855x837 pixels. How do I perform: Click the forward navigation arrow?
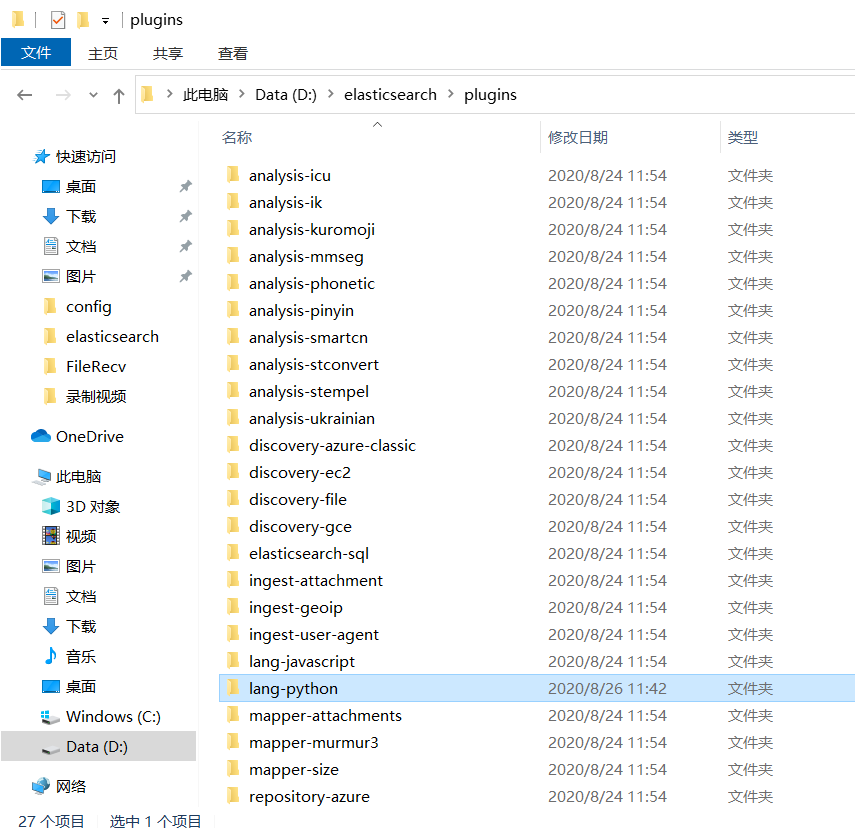point(63,95)
